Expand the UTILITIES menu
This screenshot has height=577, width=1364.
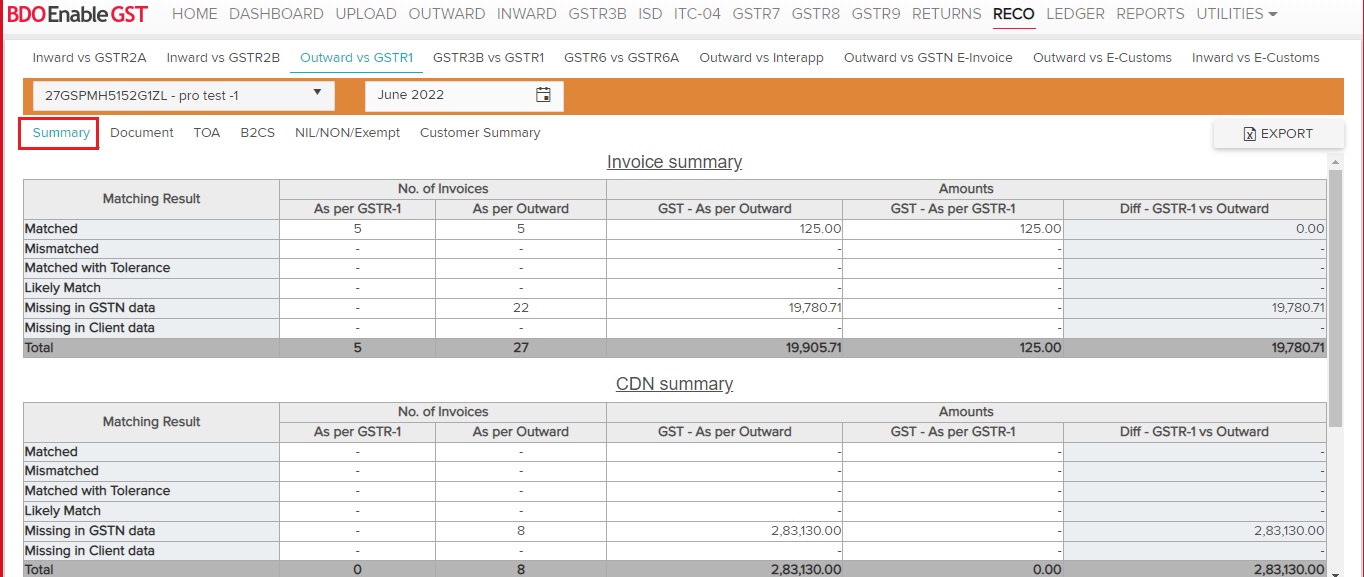click(x=1236, y=14)
